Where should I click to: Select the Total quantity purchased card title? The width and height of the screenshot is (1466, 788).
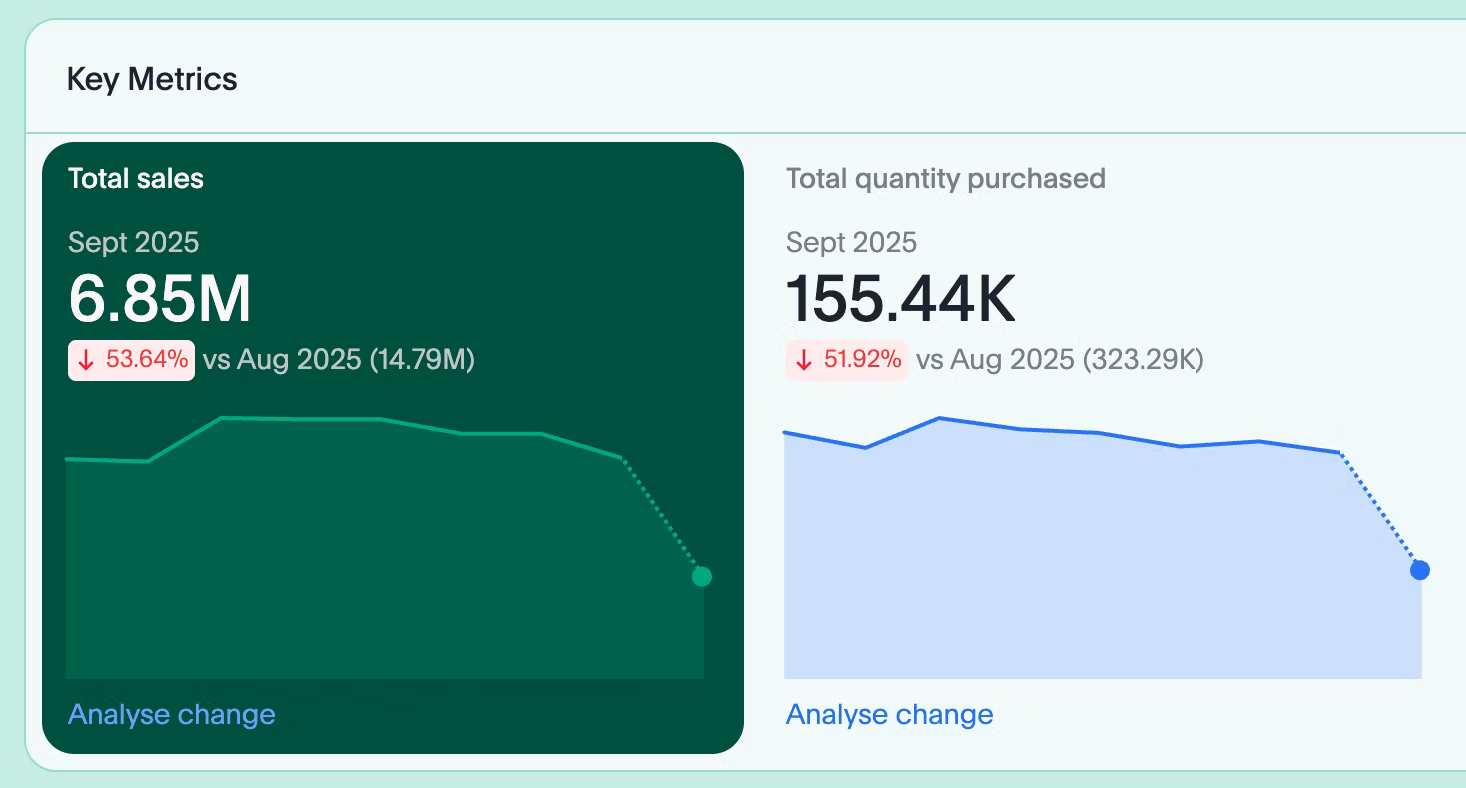click(x=945, y=179)
